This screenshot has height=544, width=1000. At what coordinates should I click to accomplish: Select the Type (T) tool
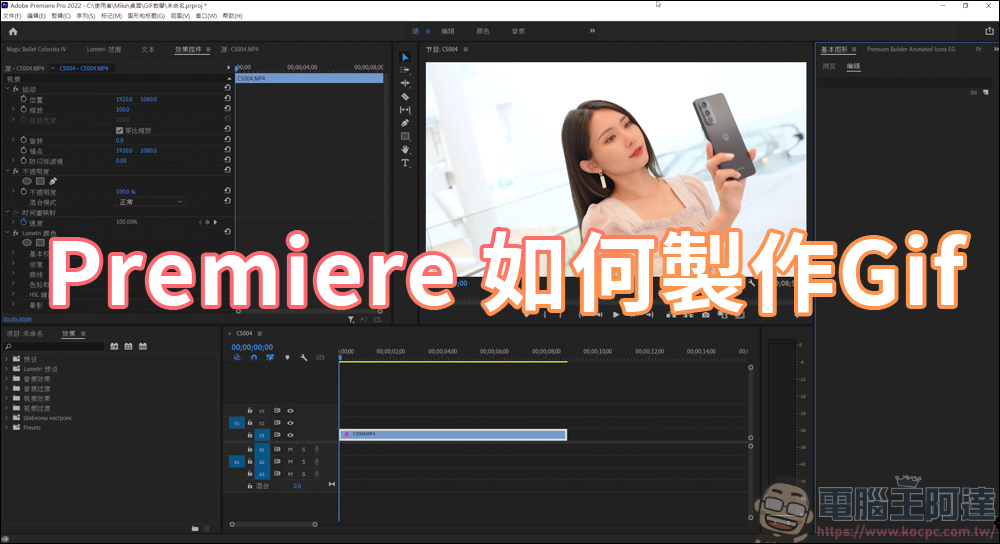click(405, 163)
